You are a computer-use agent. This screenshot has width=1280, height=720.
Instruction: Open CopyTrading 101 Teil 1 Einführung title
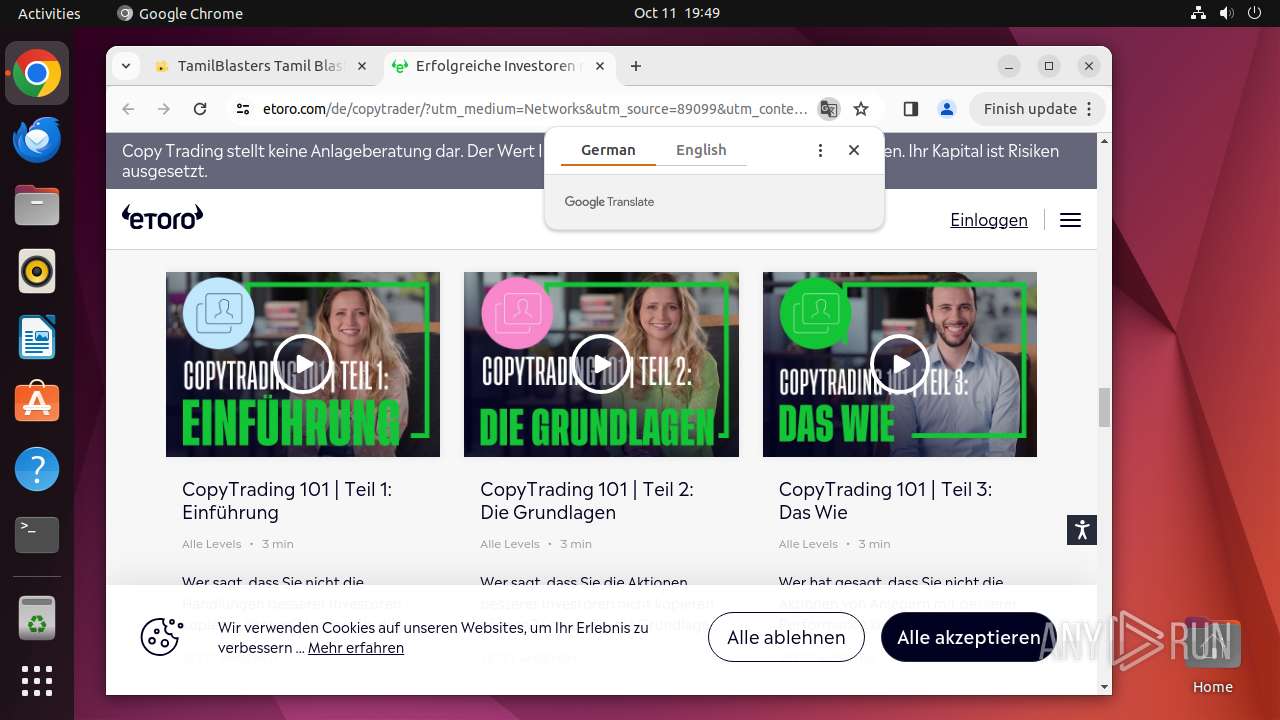click(x=287, y=501)
